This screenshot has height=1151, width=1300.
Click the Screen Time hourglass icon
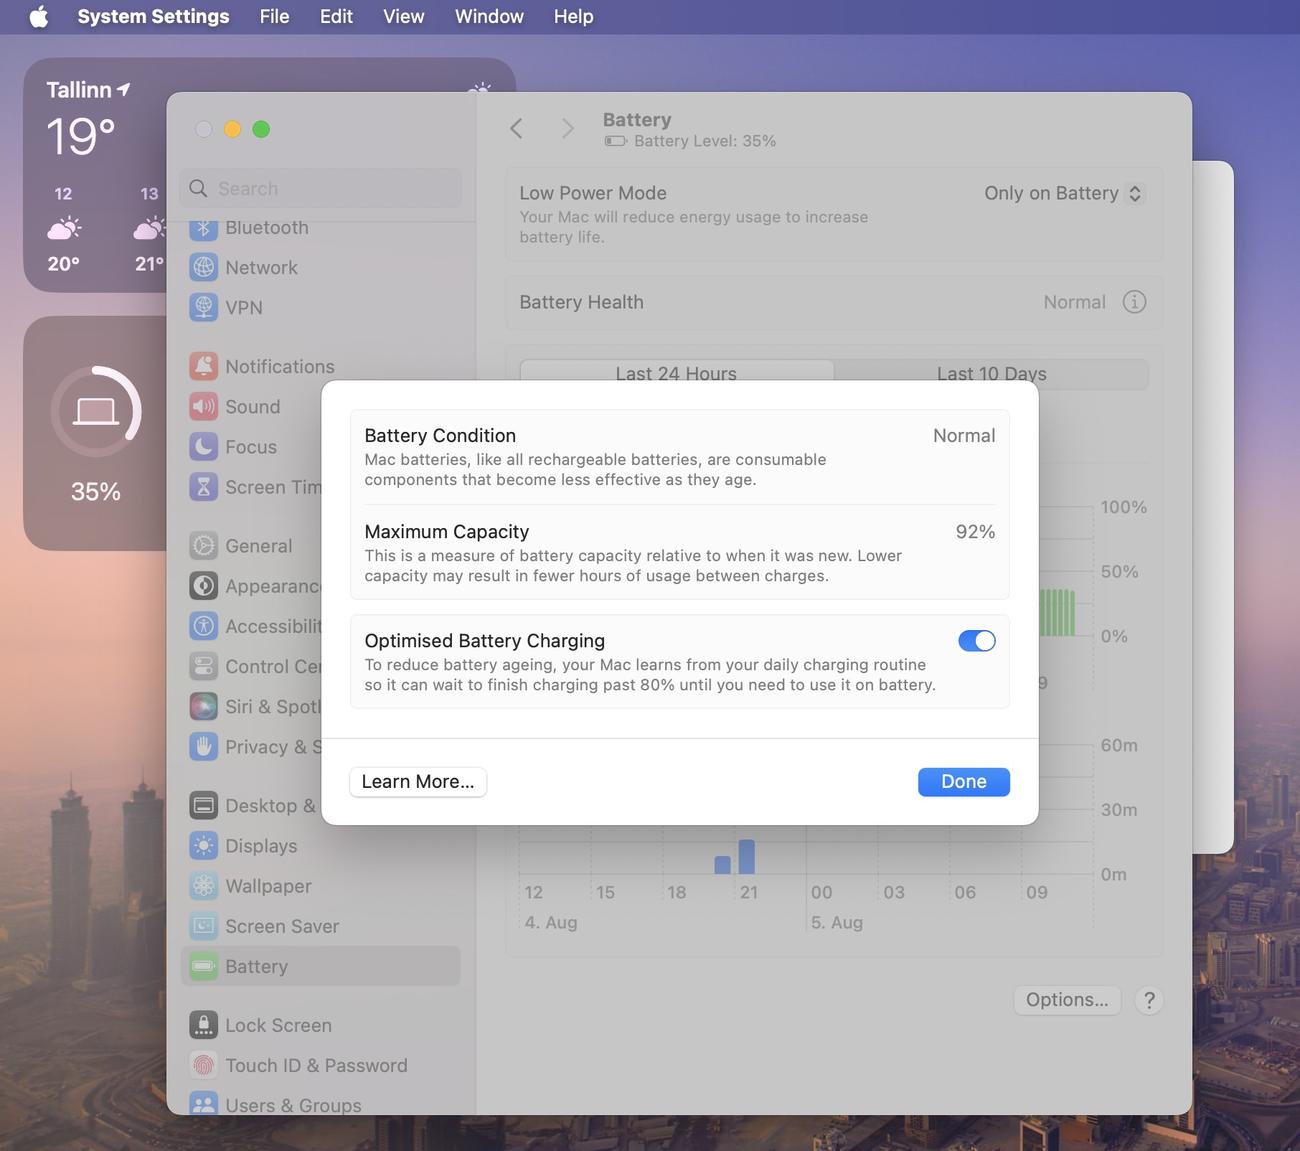[x=203, y=487]
